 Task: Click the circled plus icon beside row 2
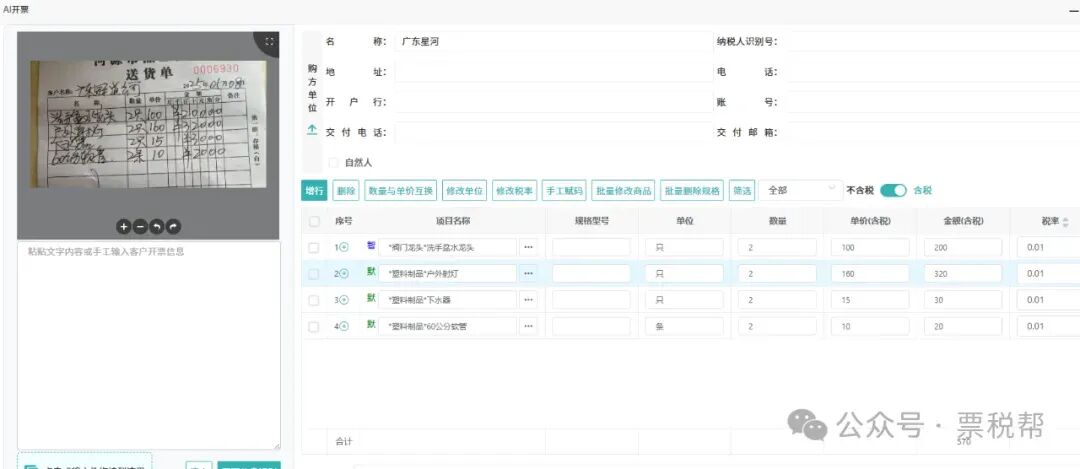(x=344, y=273)
